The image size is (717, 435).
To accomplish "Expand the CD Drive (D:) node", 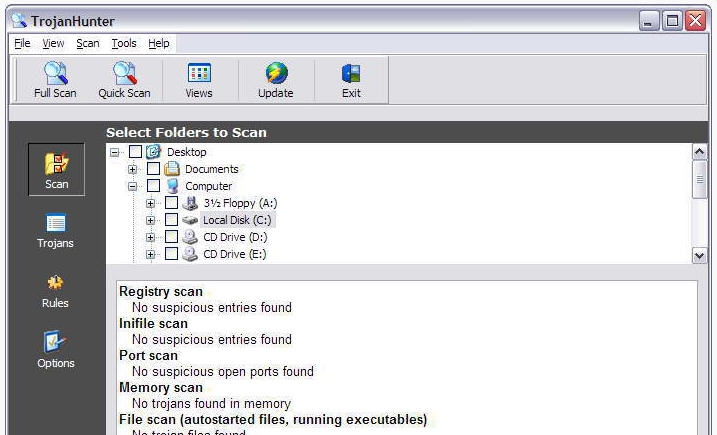I will 150,237.
